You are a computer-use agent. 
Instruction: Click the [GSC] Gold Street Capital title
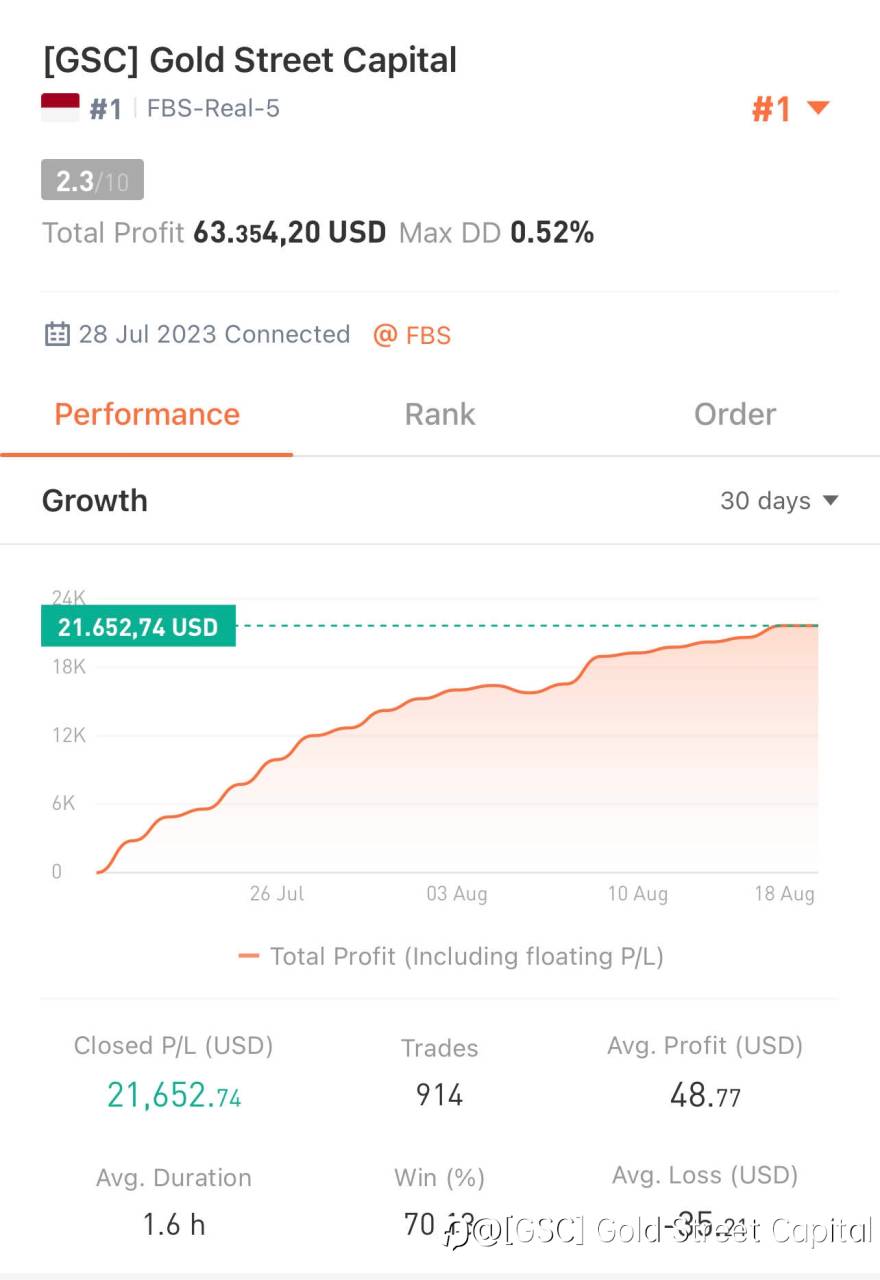(x=249, y=60)
